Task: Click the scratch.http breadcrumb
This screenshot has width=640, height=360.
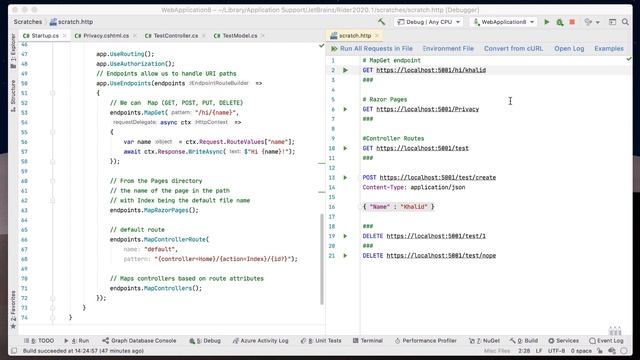Action: 71,22
